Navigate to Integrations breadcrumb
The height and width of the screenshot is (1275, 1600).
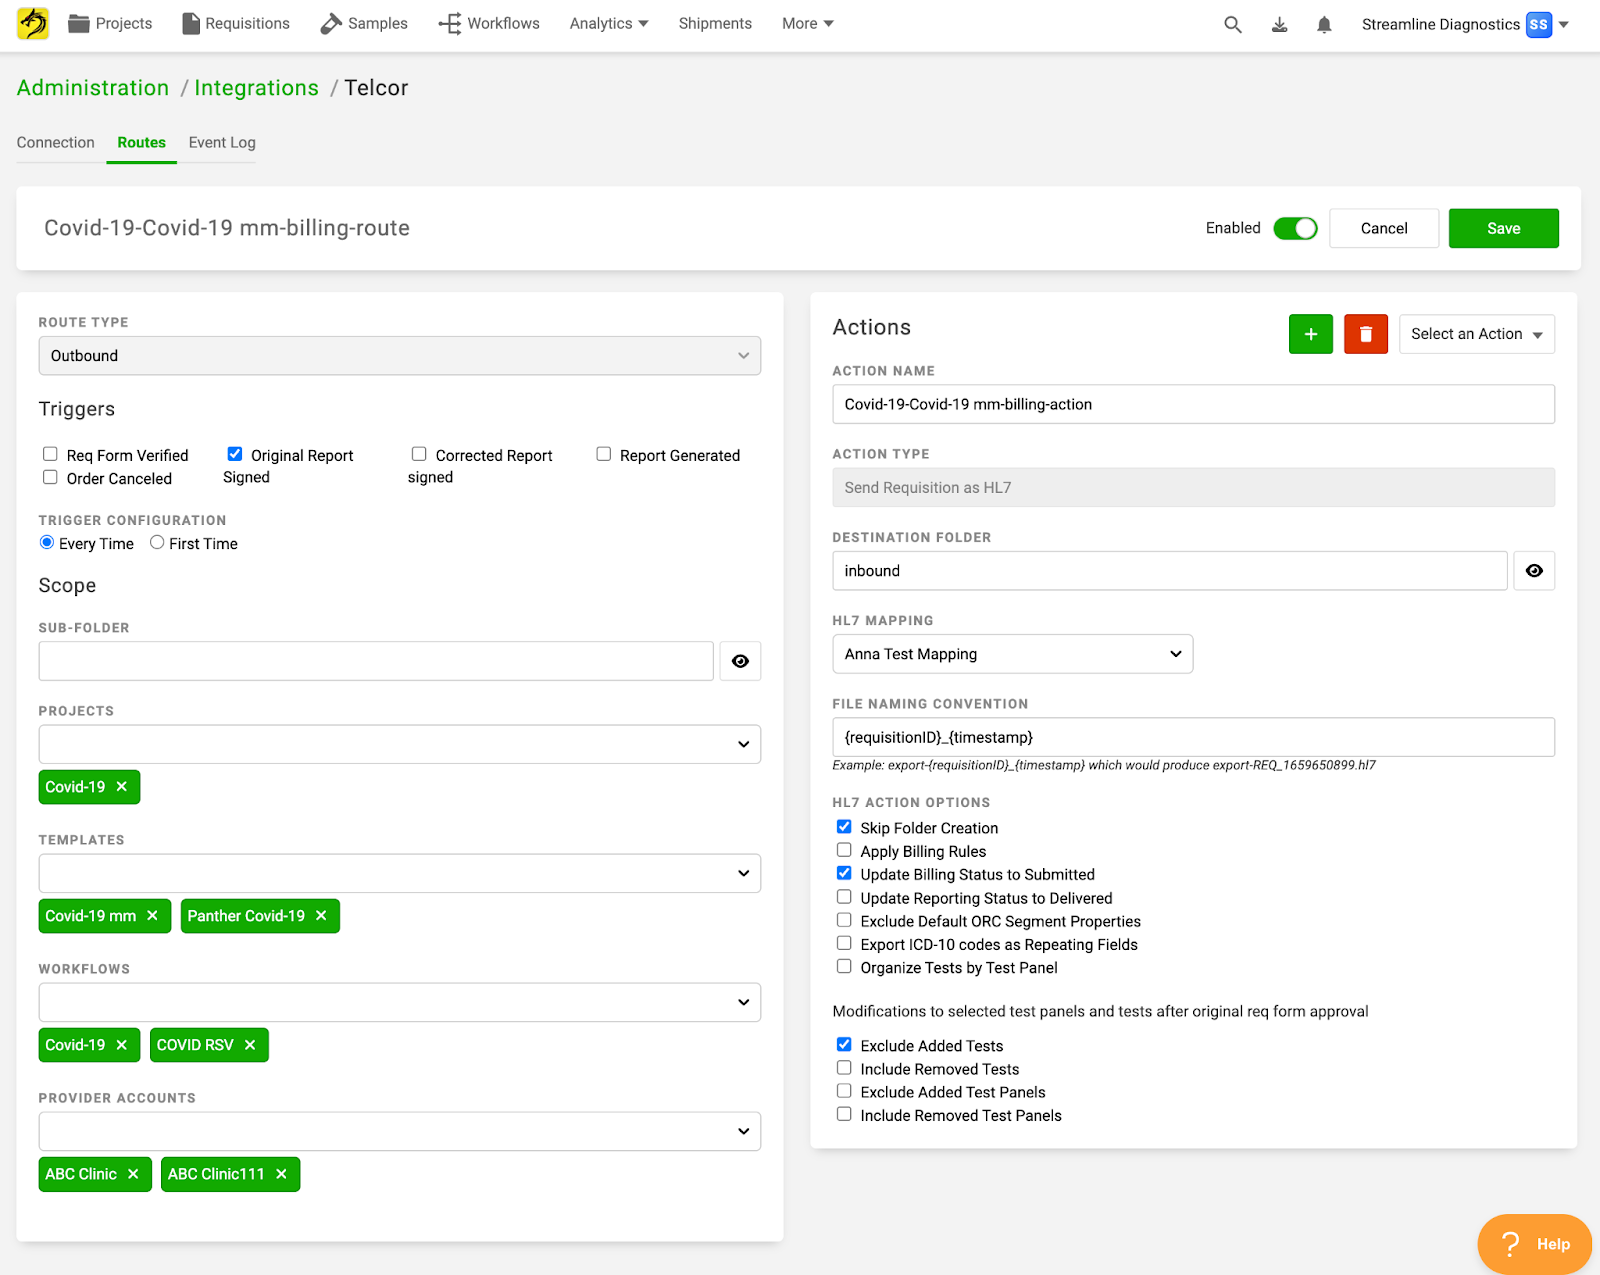(257, 88)
